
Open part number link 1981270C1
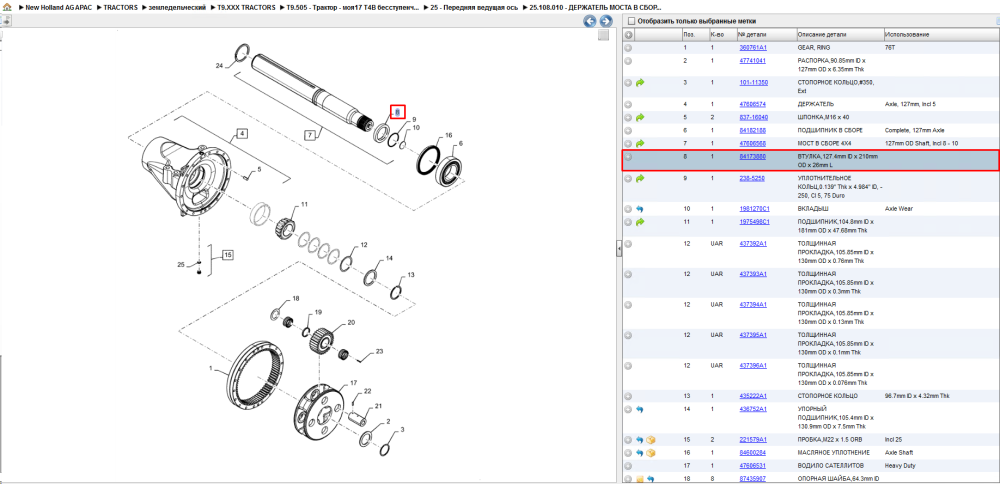pyautogui.click(x=754, y=209)
